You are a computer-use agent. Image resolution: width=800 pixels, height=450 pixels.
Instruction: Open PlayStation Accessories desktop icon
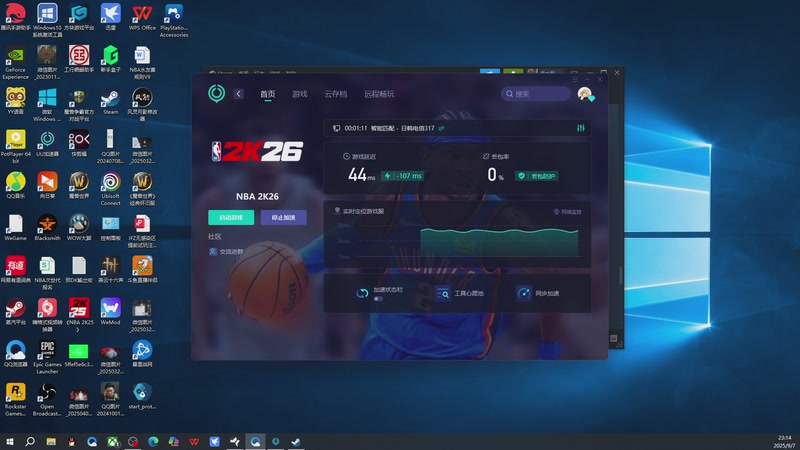[174, 20]
